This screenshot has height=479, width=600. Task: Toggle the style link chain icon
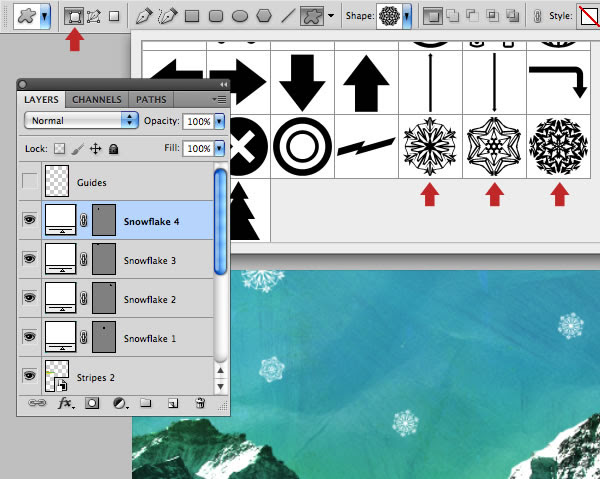[x=537, y=16]
